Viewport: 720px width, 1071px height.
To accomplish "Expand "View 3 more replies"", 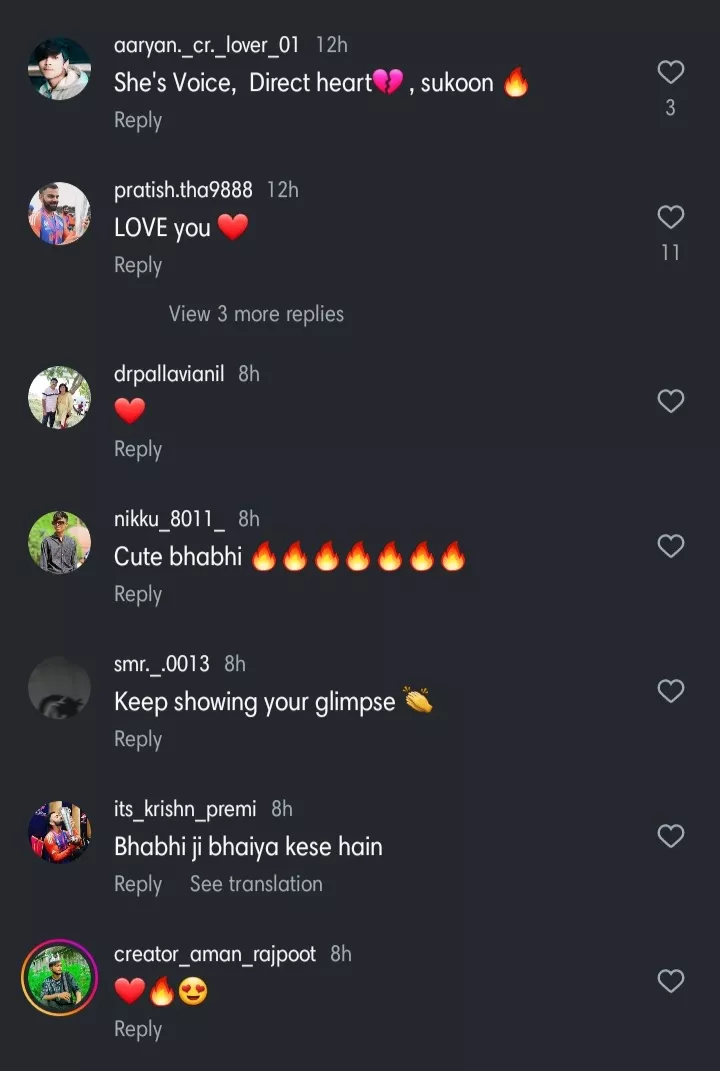I will pos(256,314).
